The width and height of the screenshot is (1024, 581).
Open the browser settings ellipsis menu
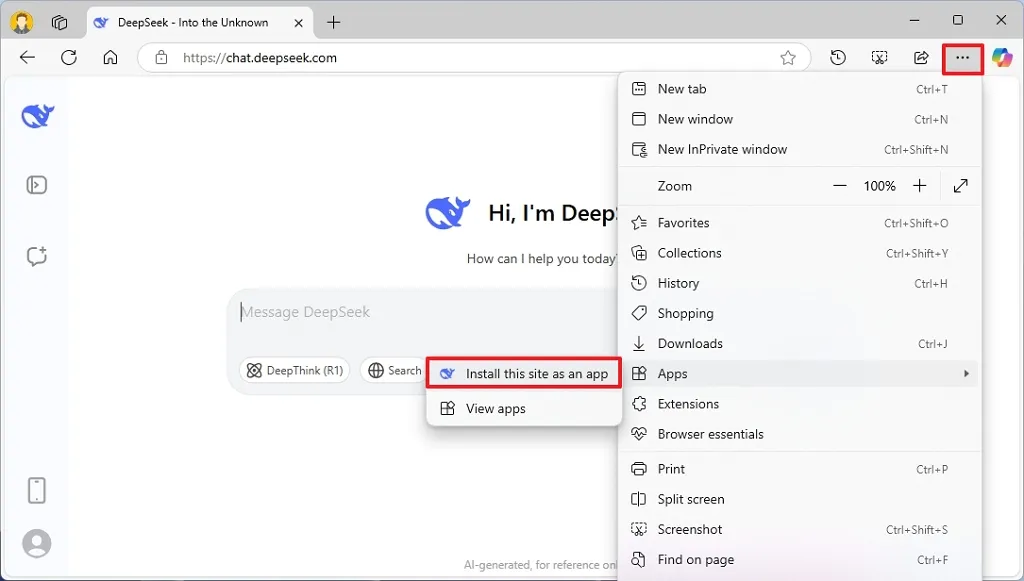961,58
